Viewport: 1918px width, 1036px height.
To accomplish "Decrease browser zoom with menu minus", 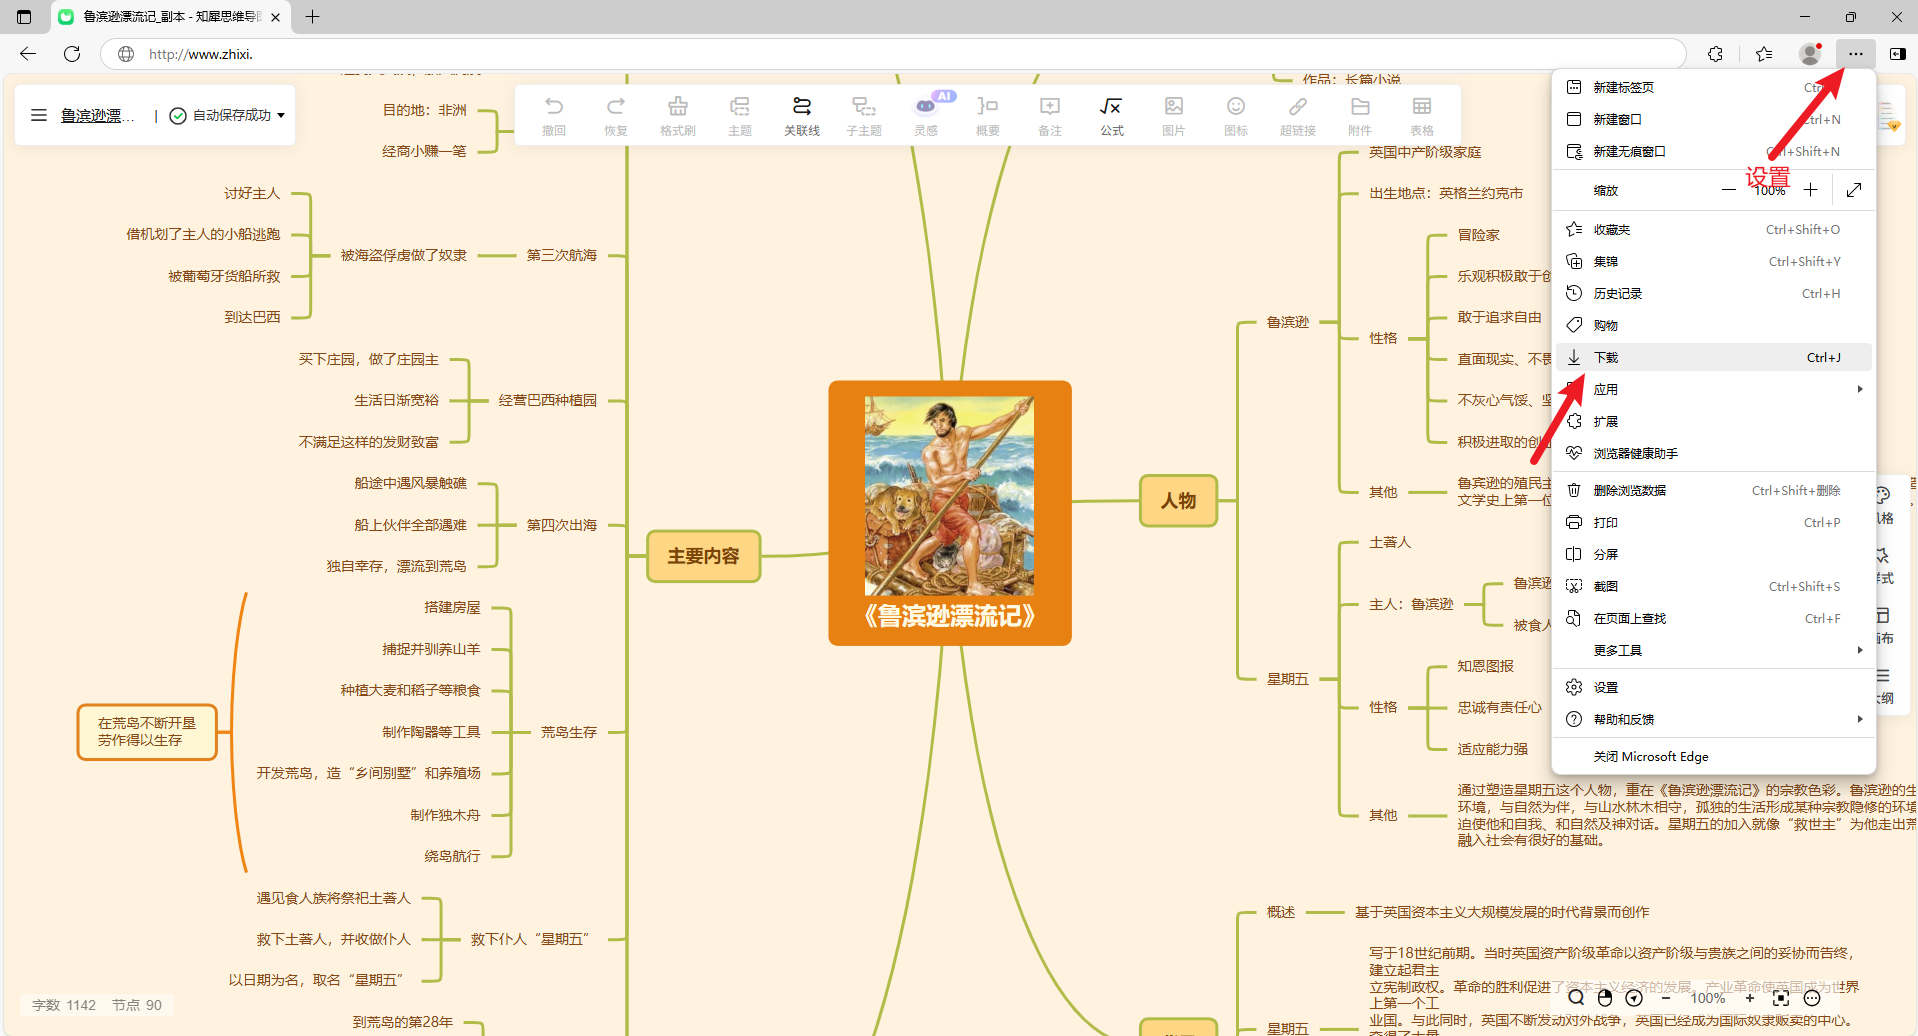I will (1728, 190).
